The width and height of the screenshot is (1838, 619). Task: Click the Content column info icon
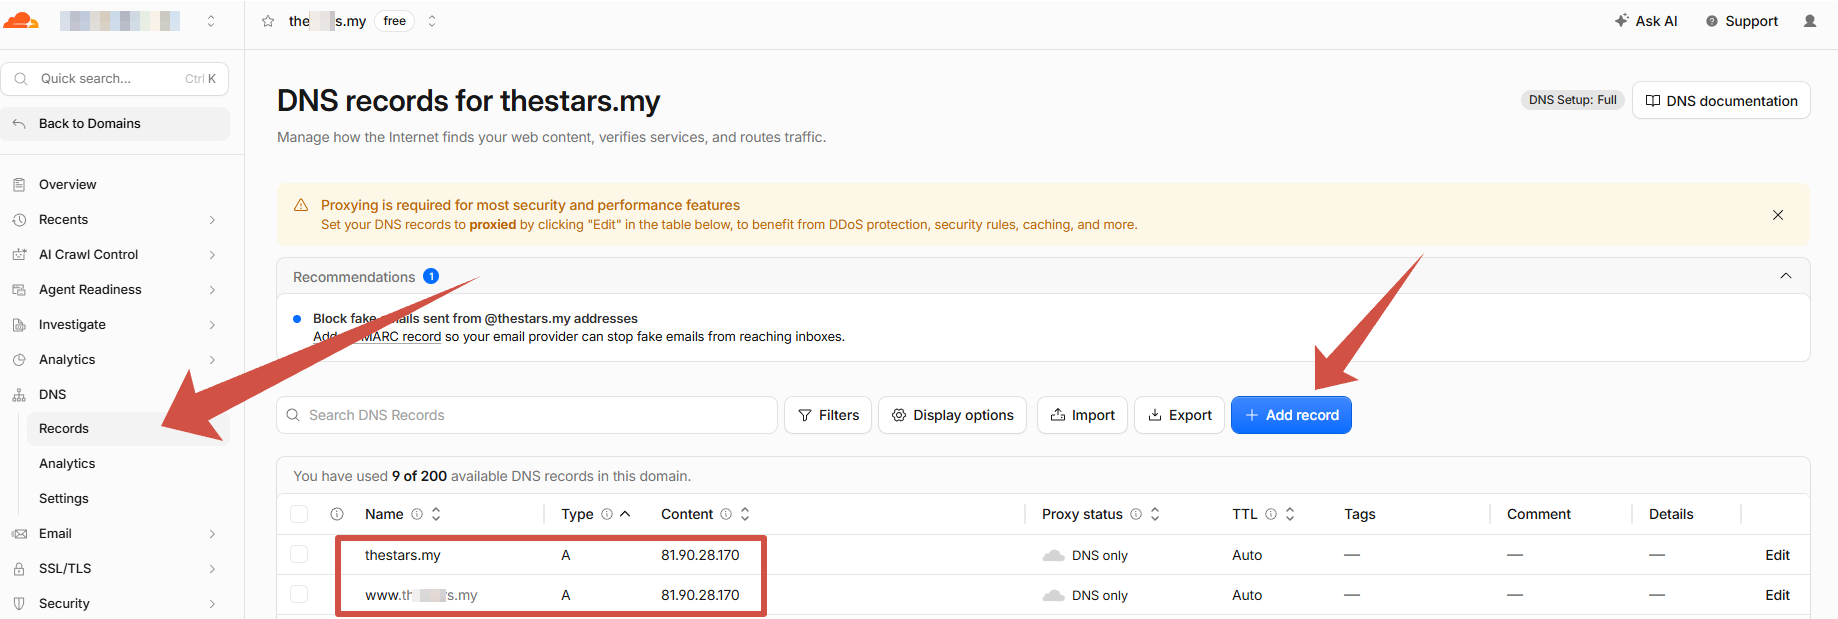[726, 514]
